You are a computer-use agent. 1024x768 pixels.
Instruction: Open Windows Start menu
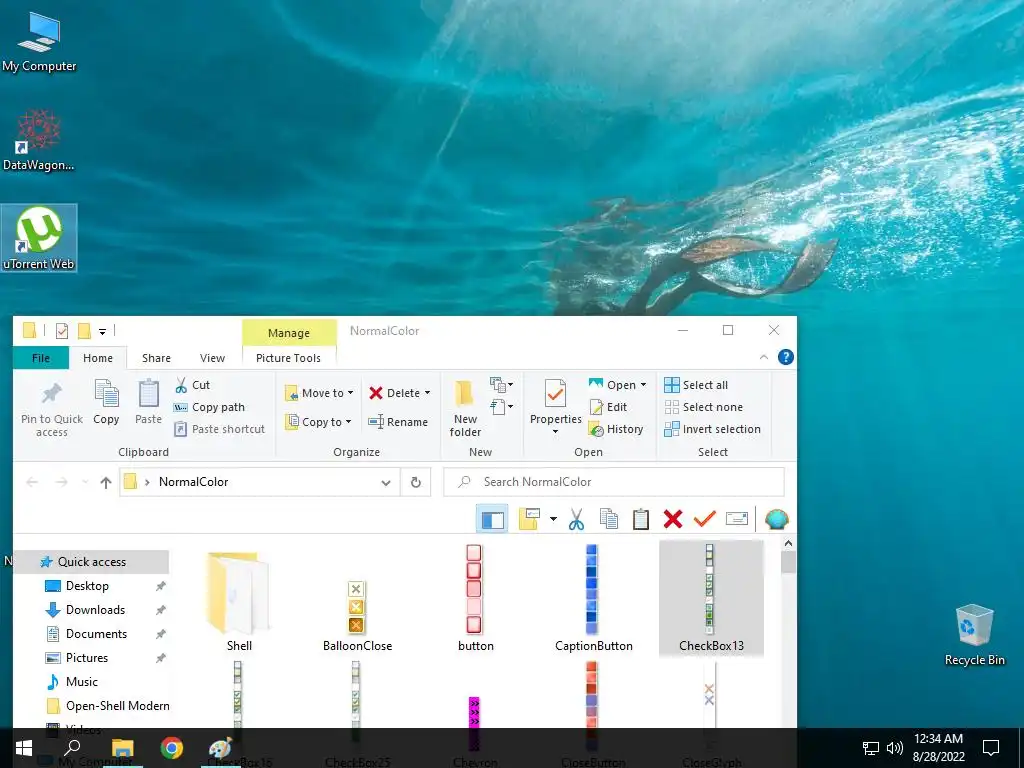tap(24, 748)
